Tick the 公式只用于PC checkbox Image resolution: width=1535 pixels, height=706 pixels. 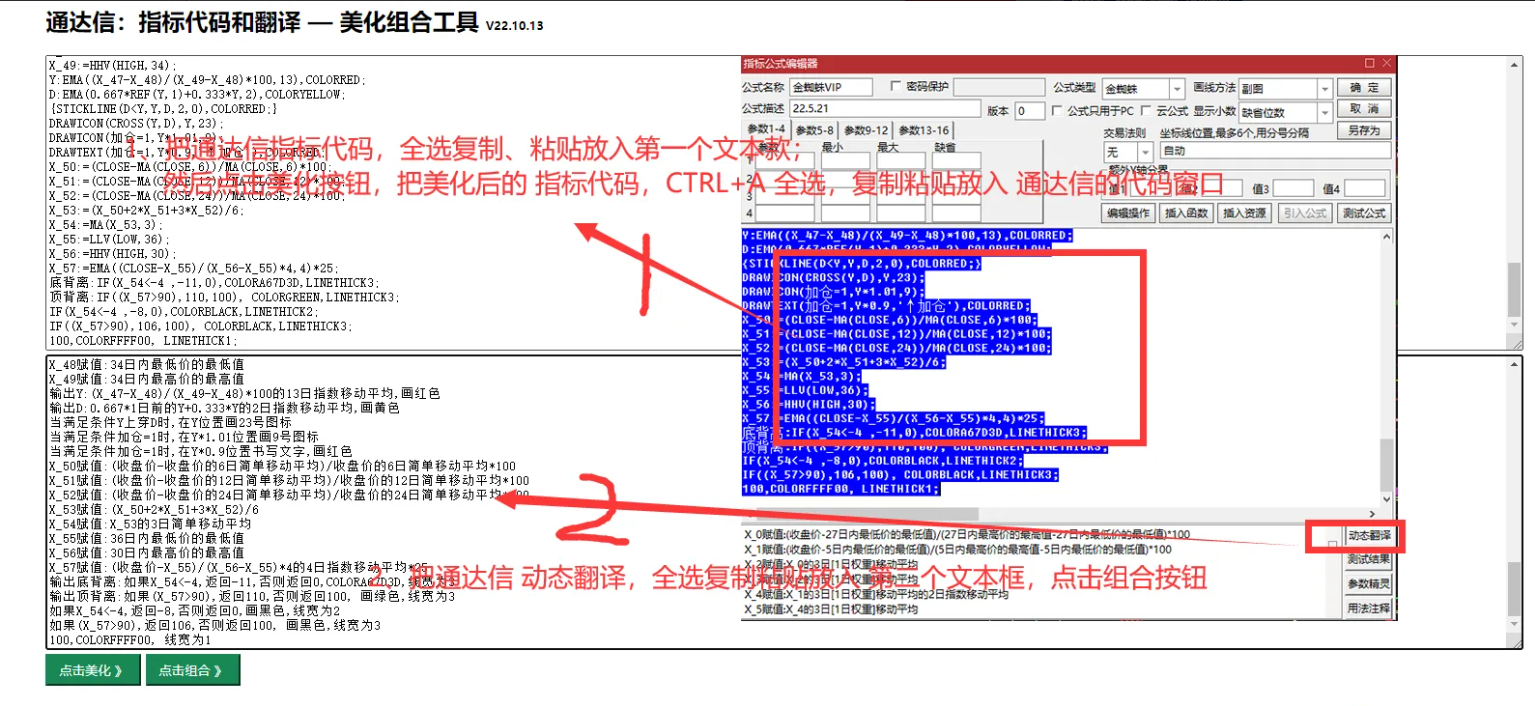click(1059, 111)
